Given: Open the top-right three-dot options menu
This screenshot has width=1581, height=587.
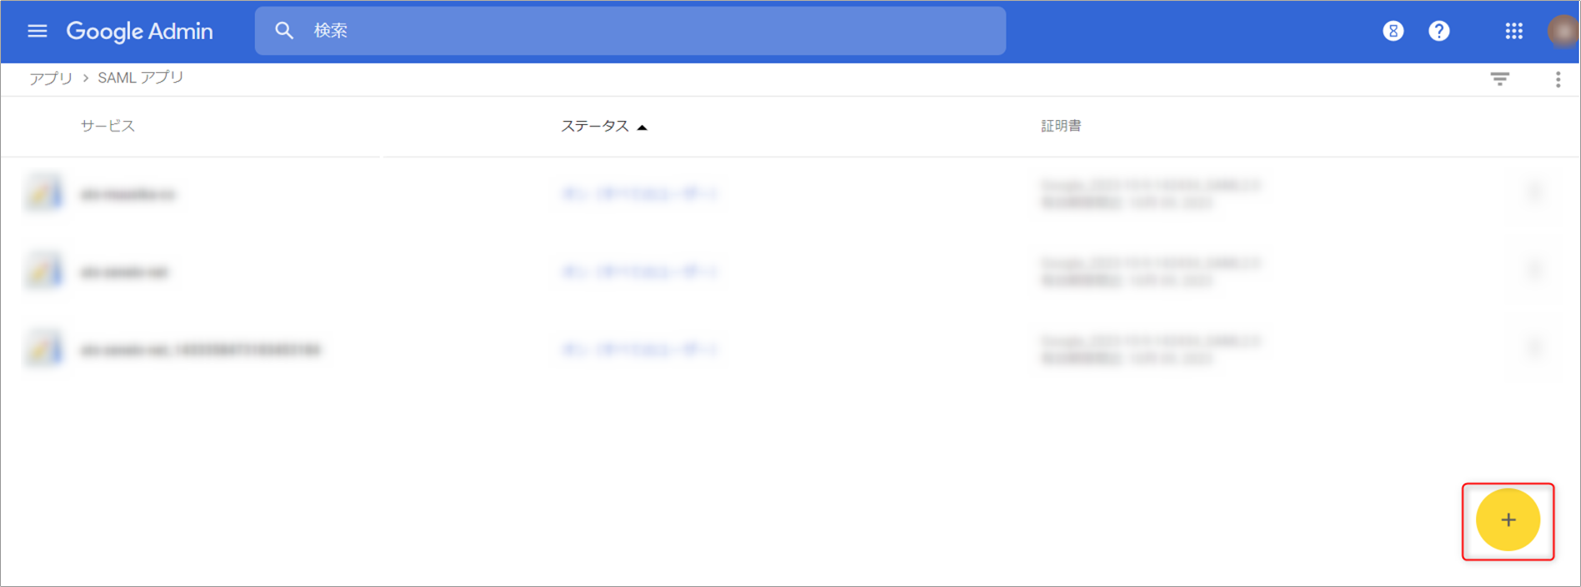Looking at the screenshot, I should [x=1557, y=79].
